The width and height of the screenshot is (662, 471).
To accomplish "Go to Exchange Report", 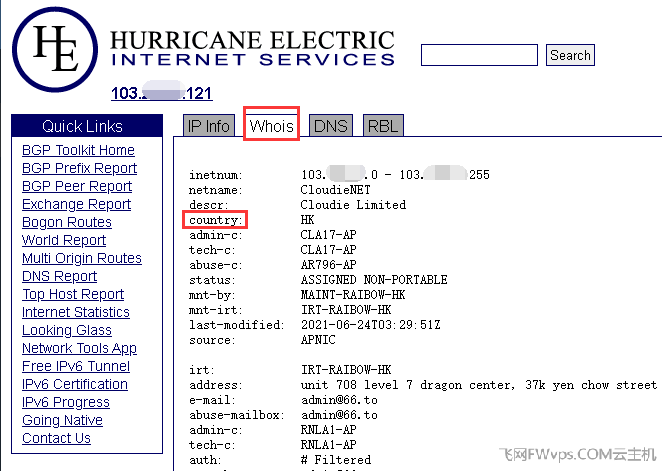I will [76, 204].
